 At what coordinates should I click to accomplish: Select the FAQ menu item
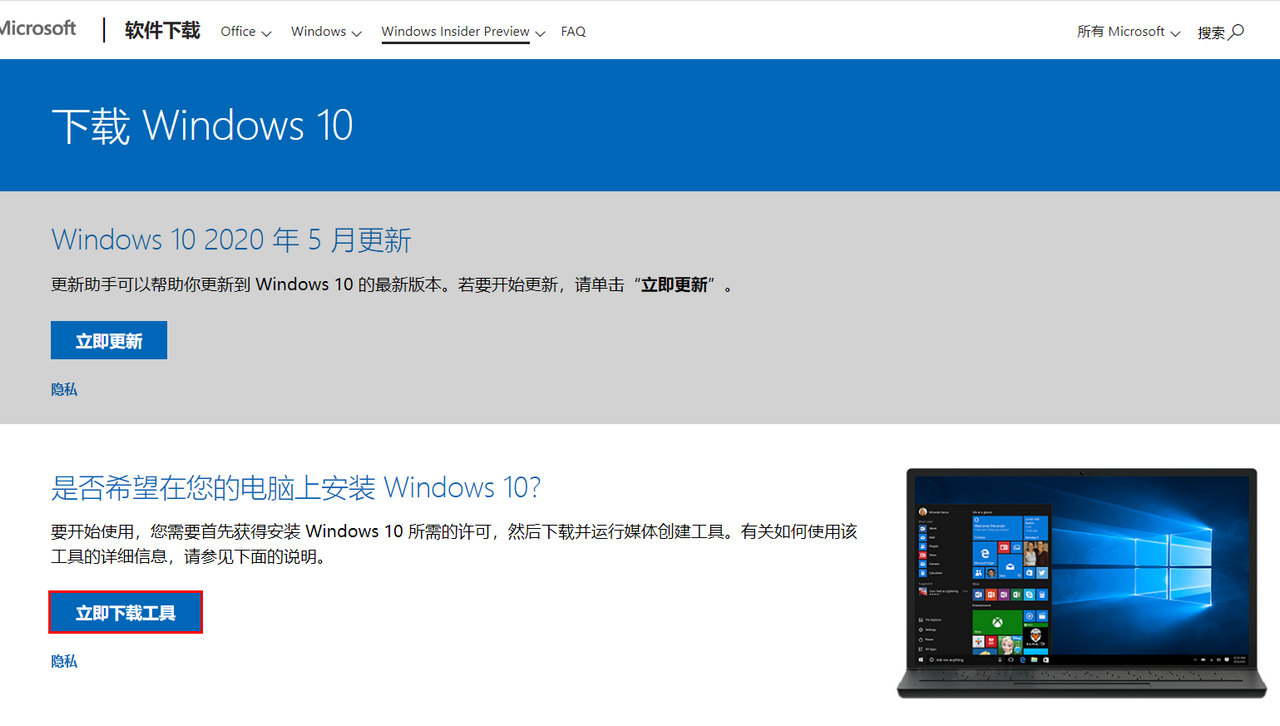(573, 31)
